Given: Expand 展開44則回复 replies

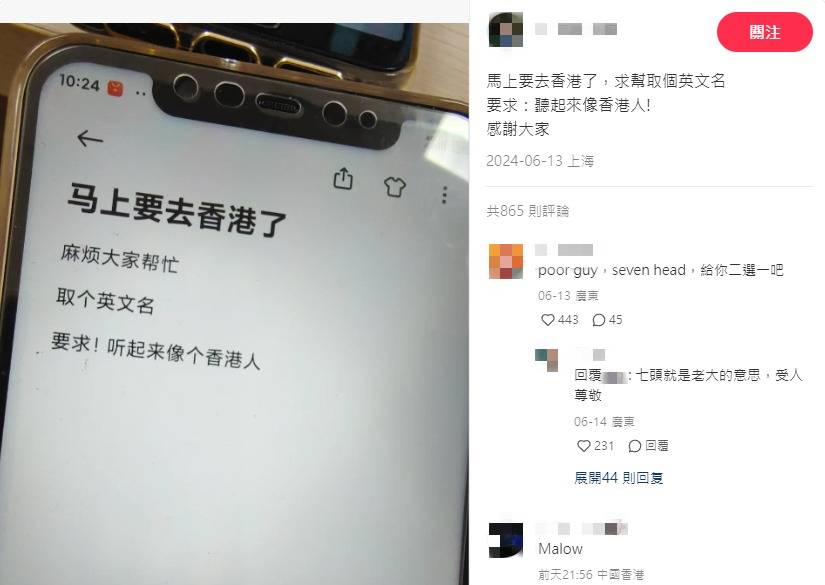Looking at the screenshot, I should click(x=618, y=478).
